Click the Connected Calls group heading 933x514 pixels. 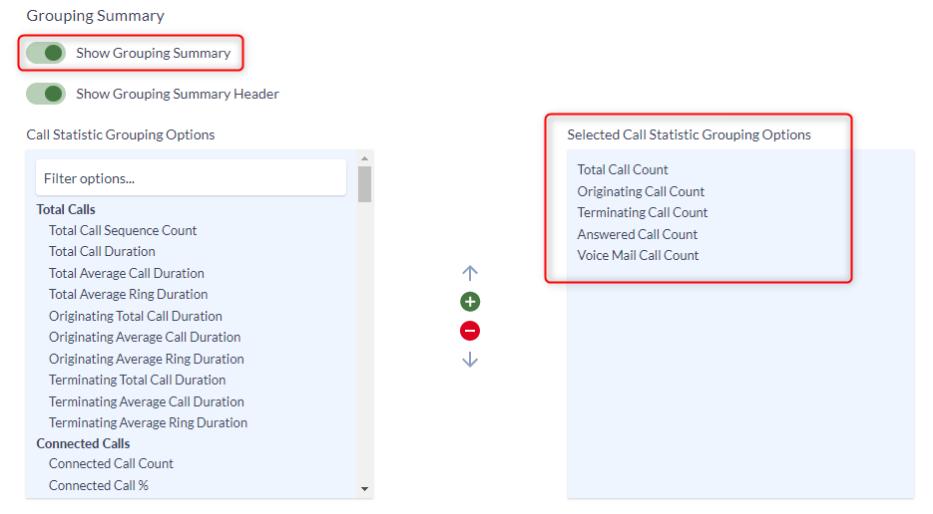tap(83, 443)
